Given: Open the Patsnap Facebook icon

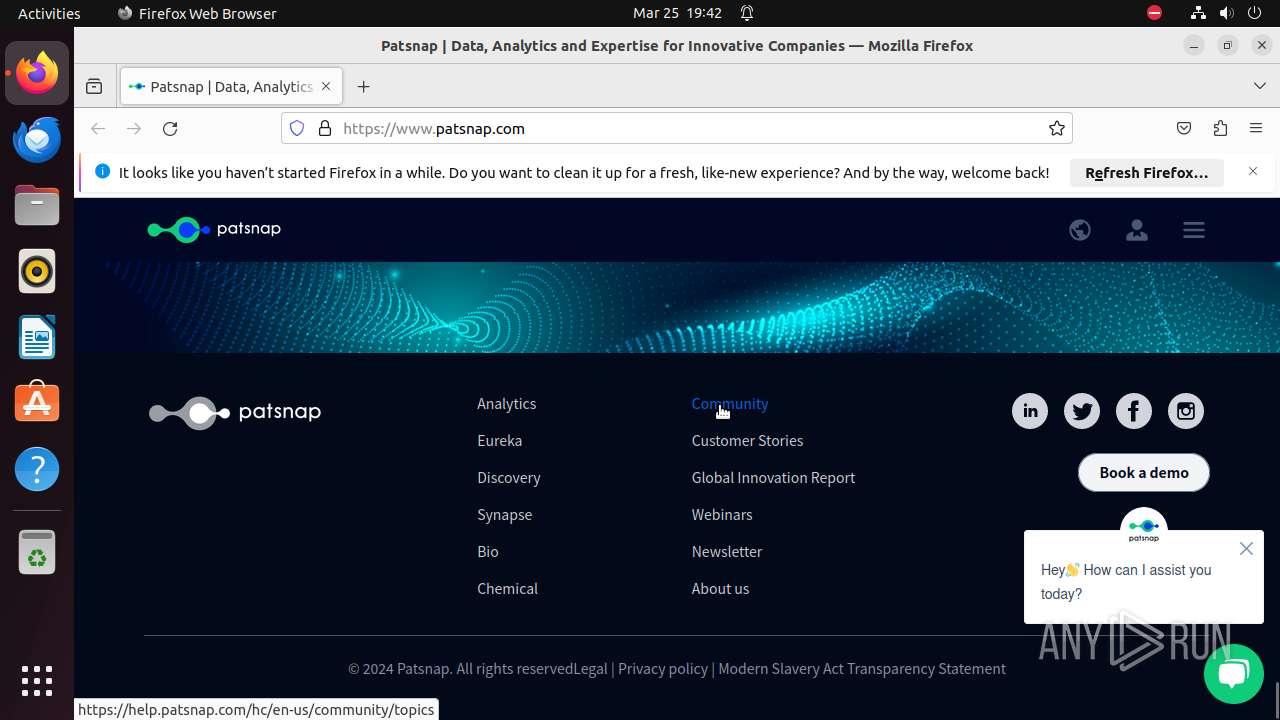Looking at the screenshot, I should tap(1134, 411).
